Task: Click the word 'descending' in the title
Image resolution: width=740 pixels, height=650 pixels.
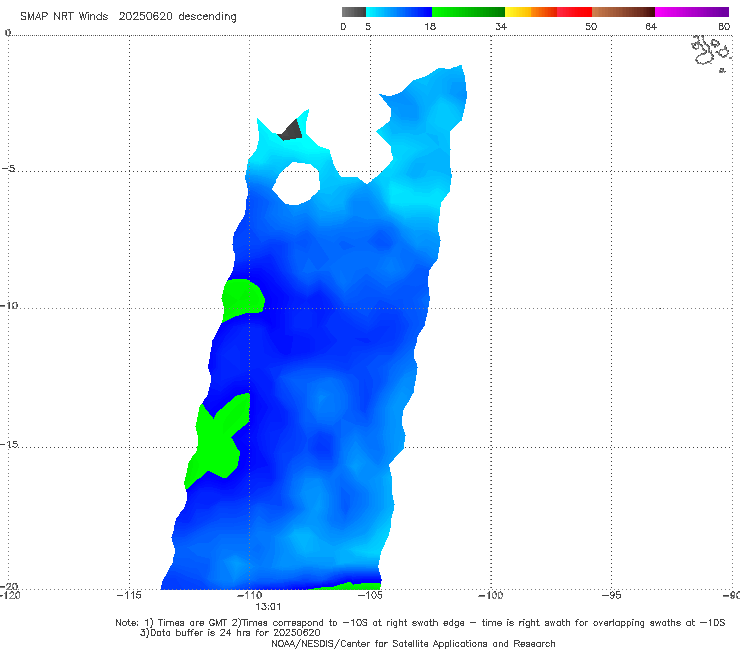Action: tap(208, 17)
